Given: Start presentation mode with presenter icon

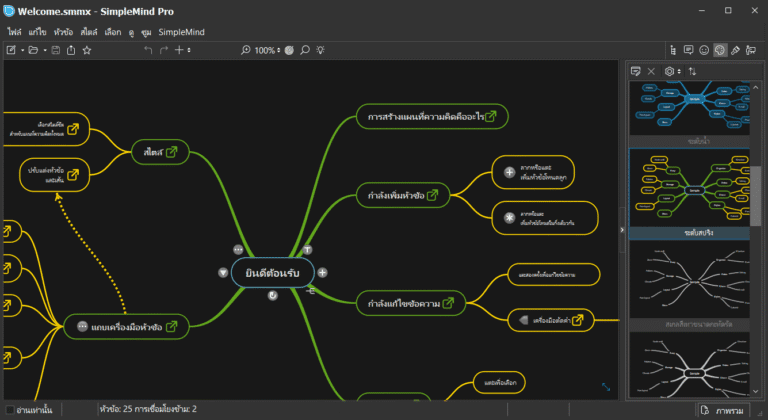Looking at the screenshot, I should click(751, 50).
